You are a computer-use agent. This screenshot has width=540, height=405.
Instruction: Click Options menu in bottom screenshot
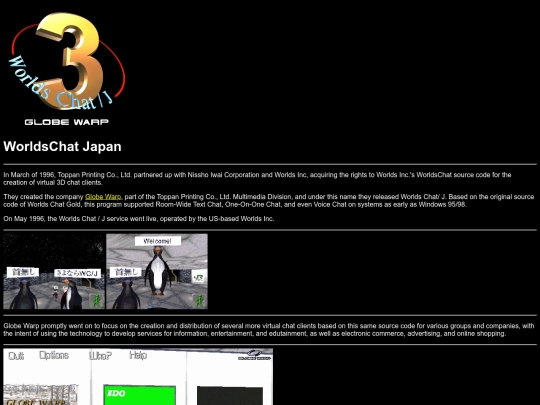click(x=54, y=355)
